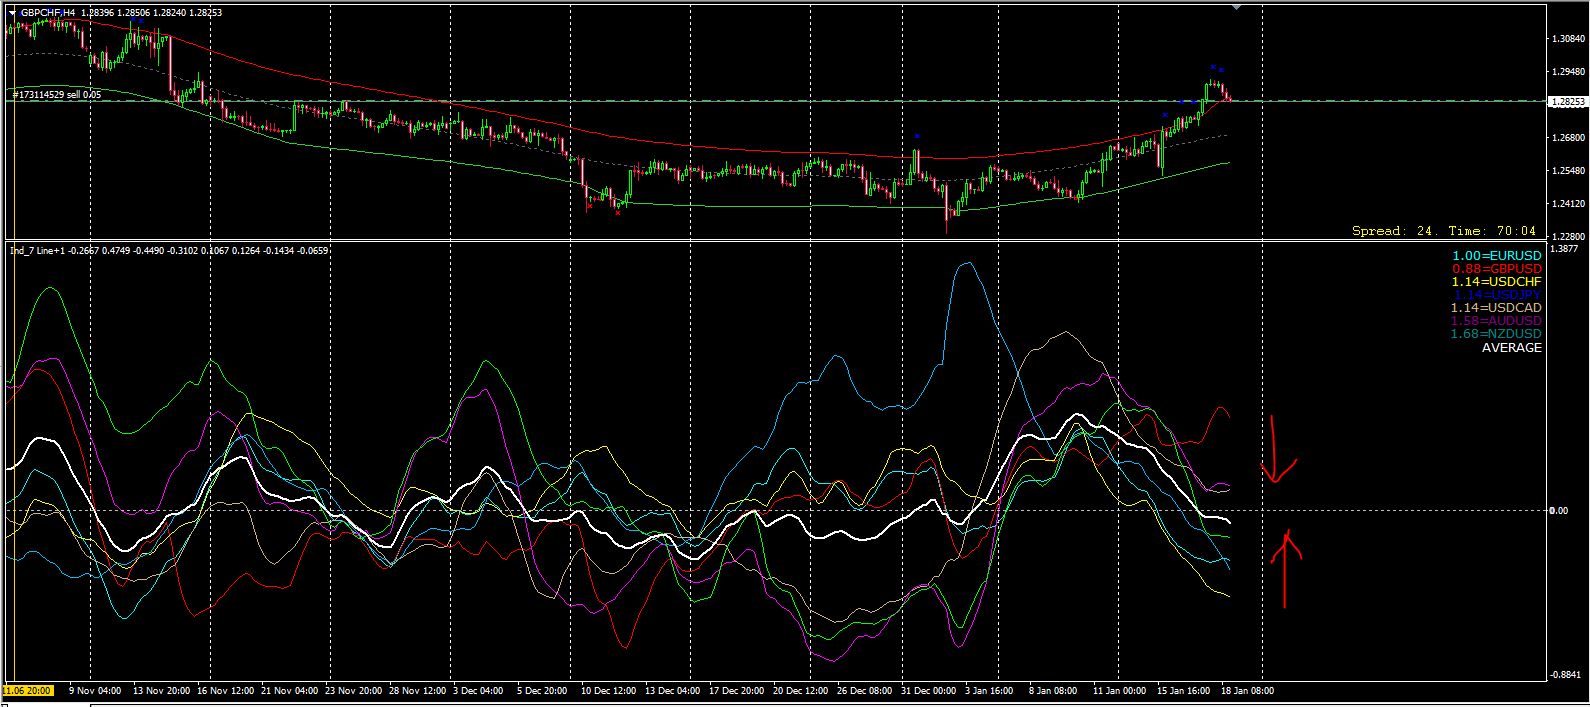Viewport: 1590px width, 707px height.
Task: Click the current price tag 1.28253
Action: click(1568, 102)
